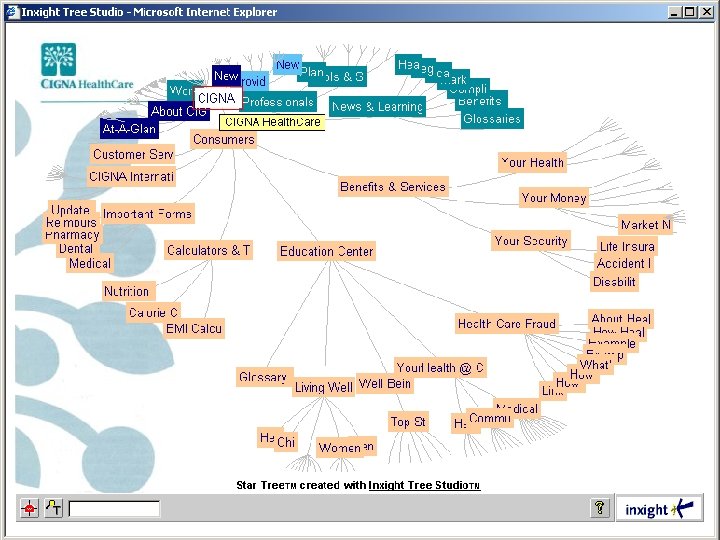Select the Nutrition node
720x540 pixels.
129,292
